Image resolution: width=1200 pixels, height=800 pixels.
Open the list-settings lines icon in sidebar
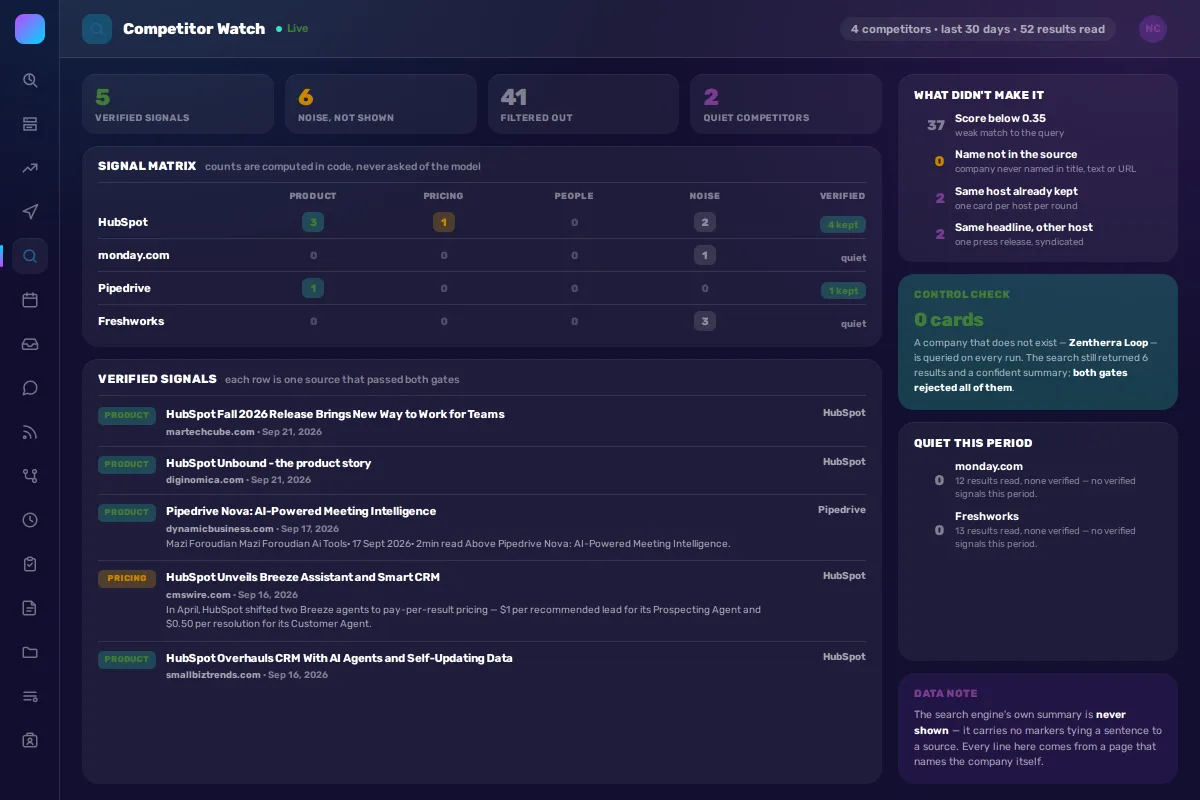coord(30,696)
